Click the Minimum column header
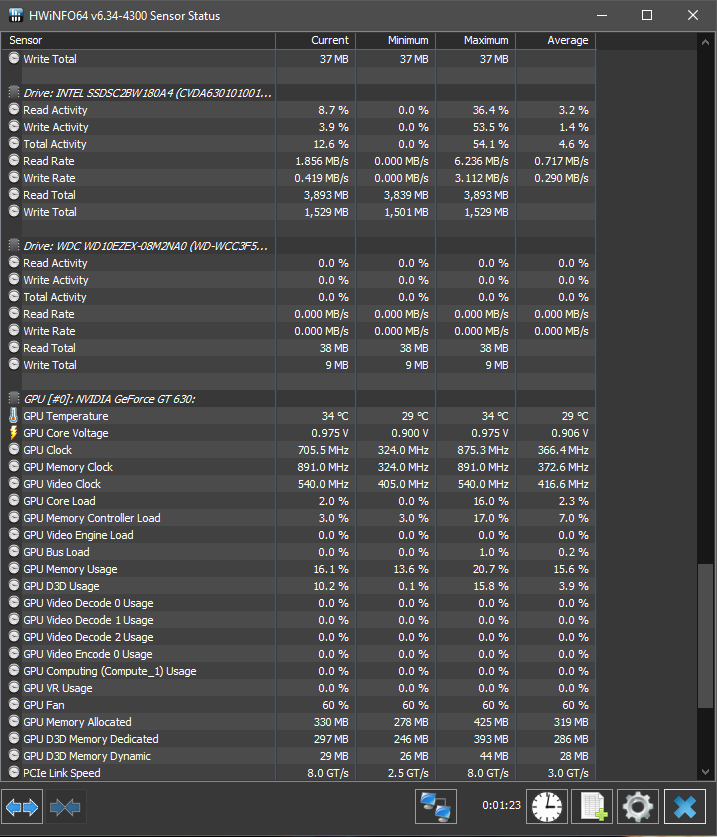717x837 pixels. 396,40
